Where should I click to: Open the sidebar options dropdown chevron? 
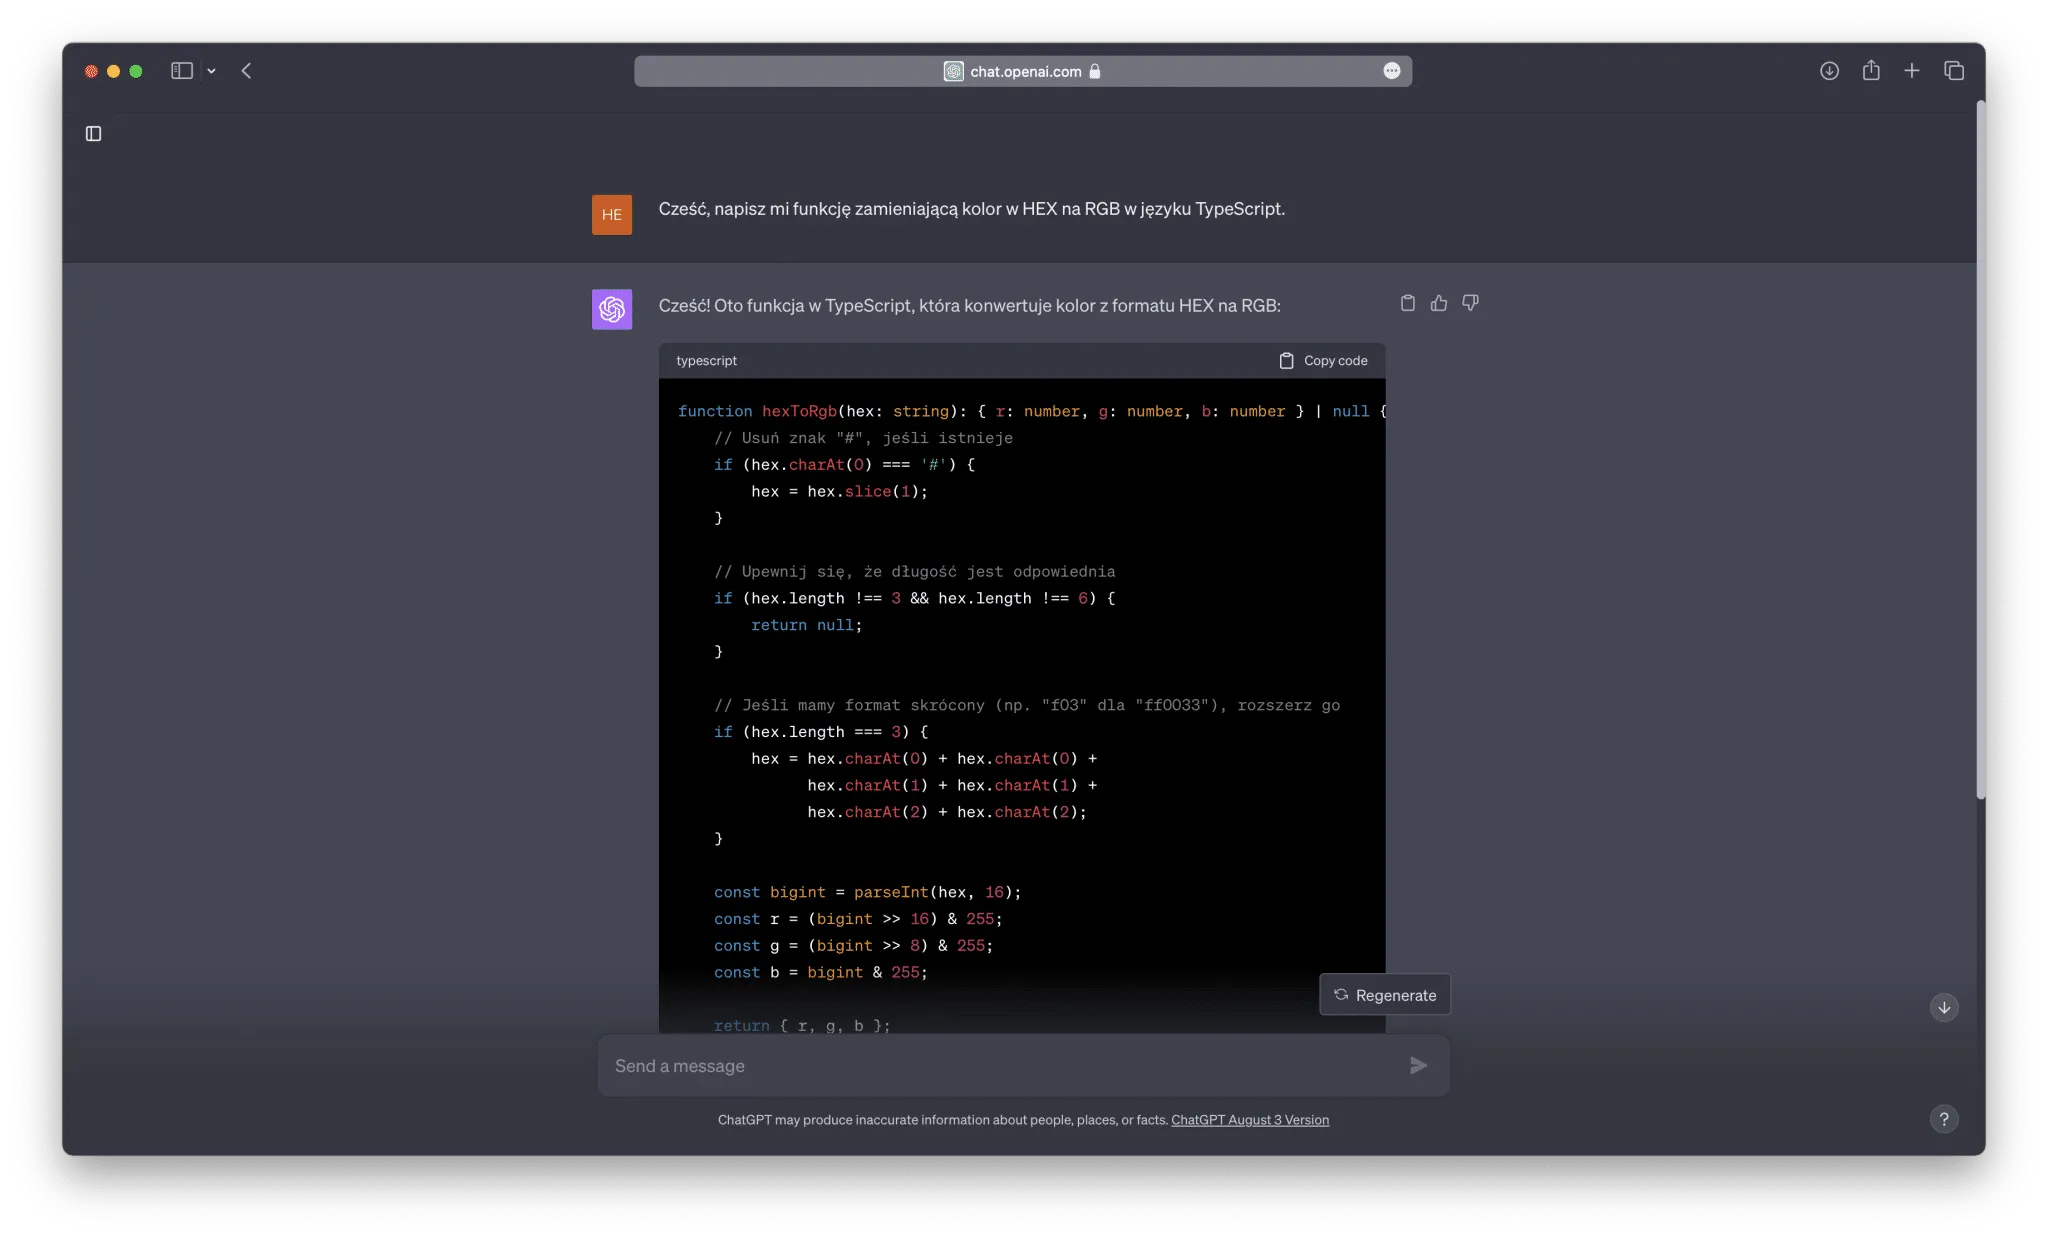coord(212,71)
